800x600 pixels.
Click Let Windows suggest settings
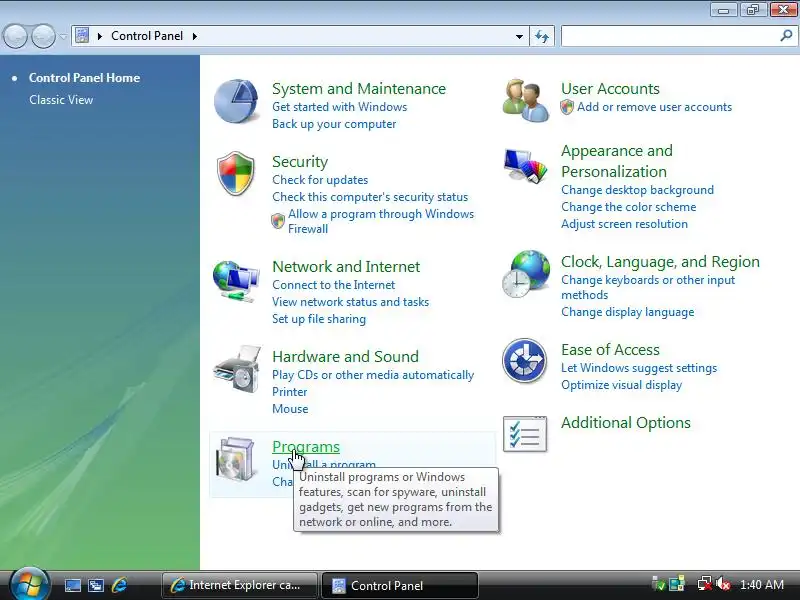coord(639,368)
